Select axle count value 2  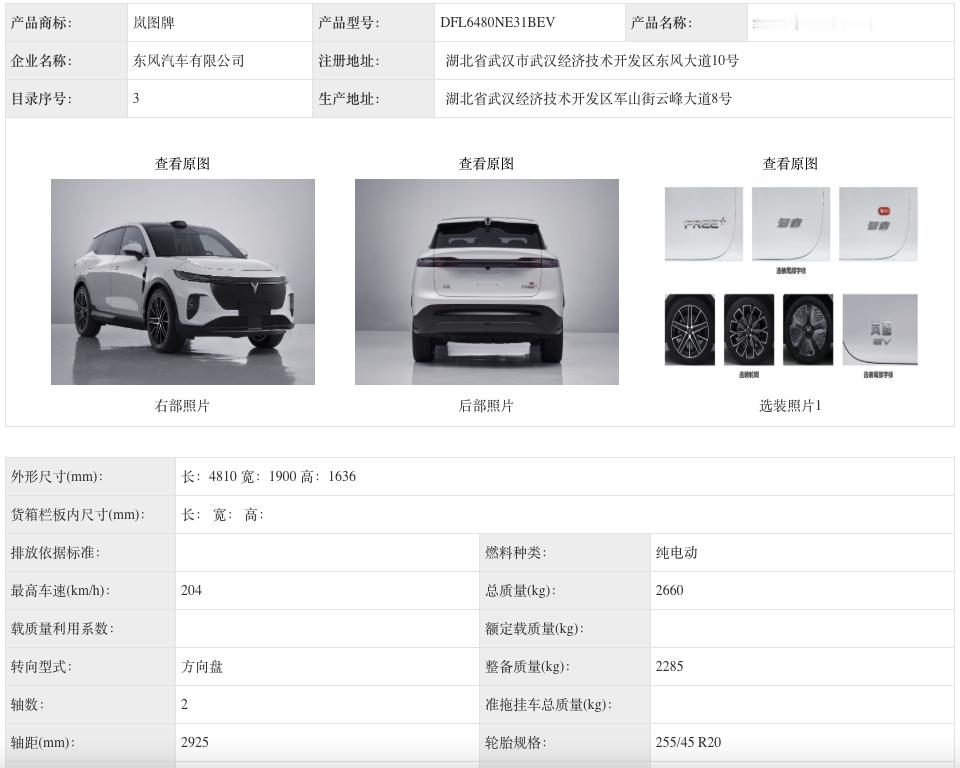tap(184, 704)
